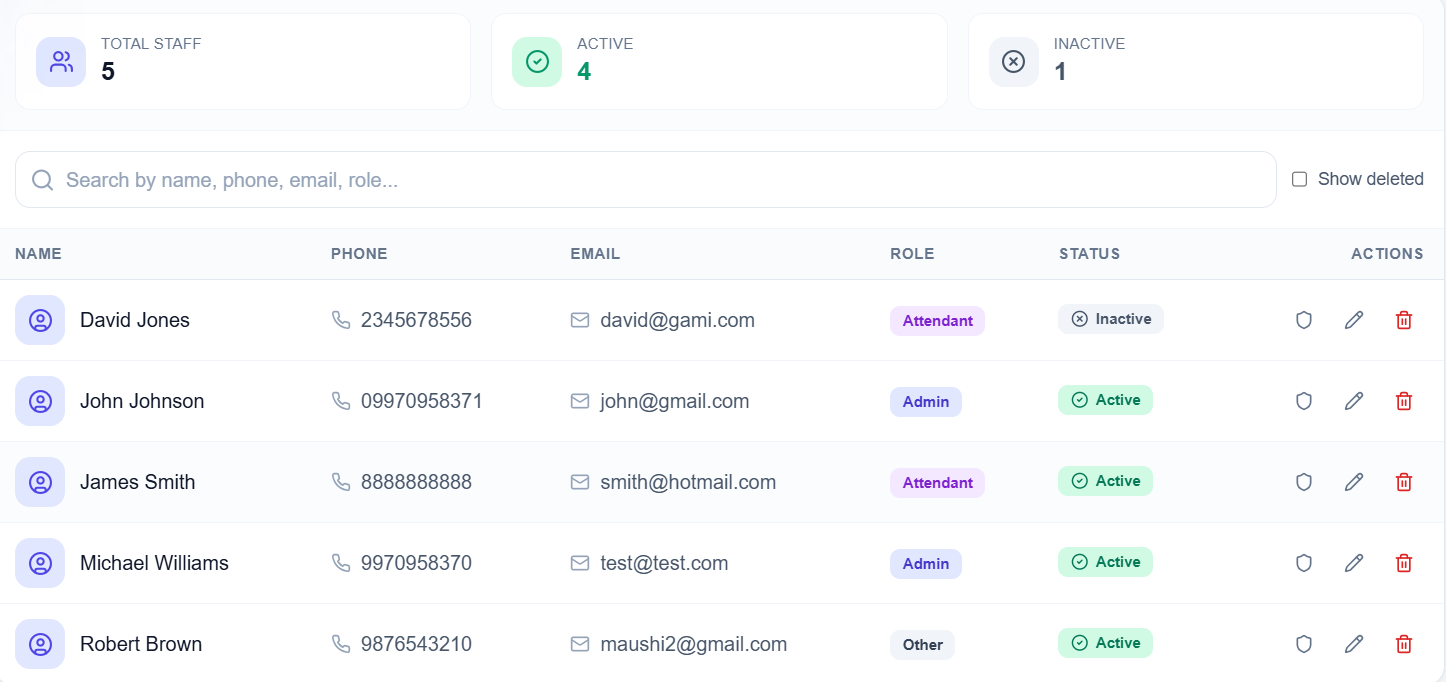Click the Inactive crossed-circle icon
Viewport: 1446px width, 682px height.
1013,61
